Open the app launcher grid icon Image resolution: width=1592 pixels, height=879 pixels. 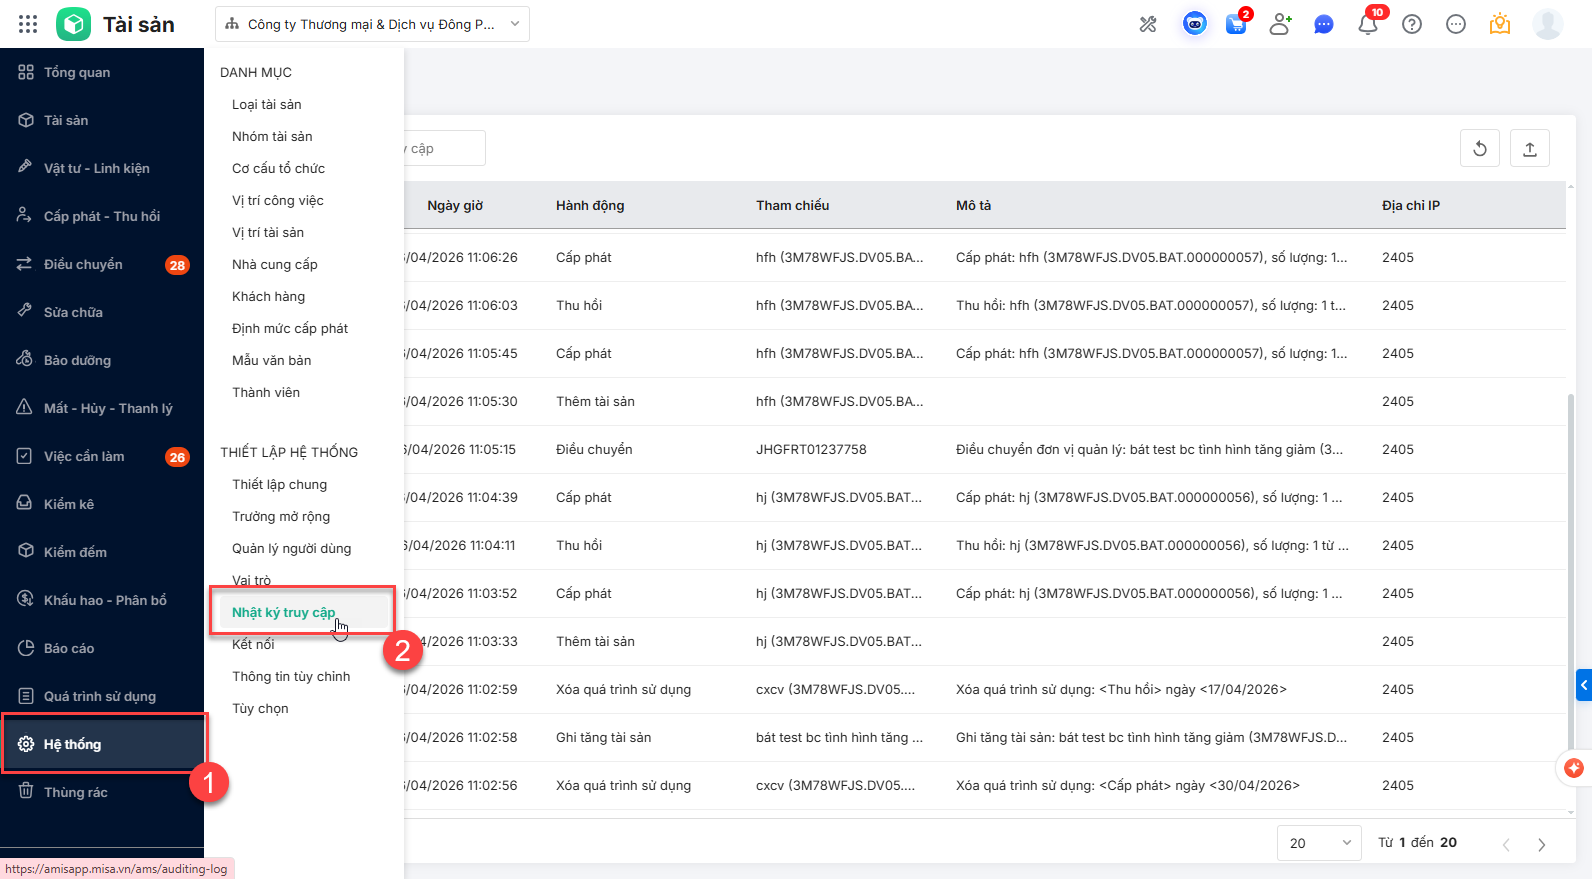[28, 24]
